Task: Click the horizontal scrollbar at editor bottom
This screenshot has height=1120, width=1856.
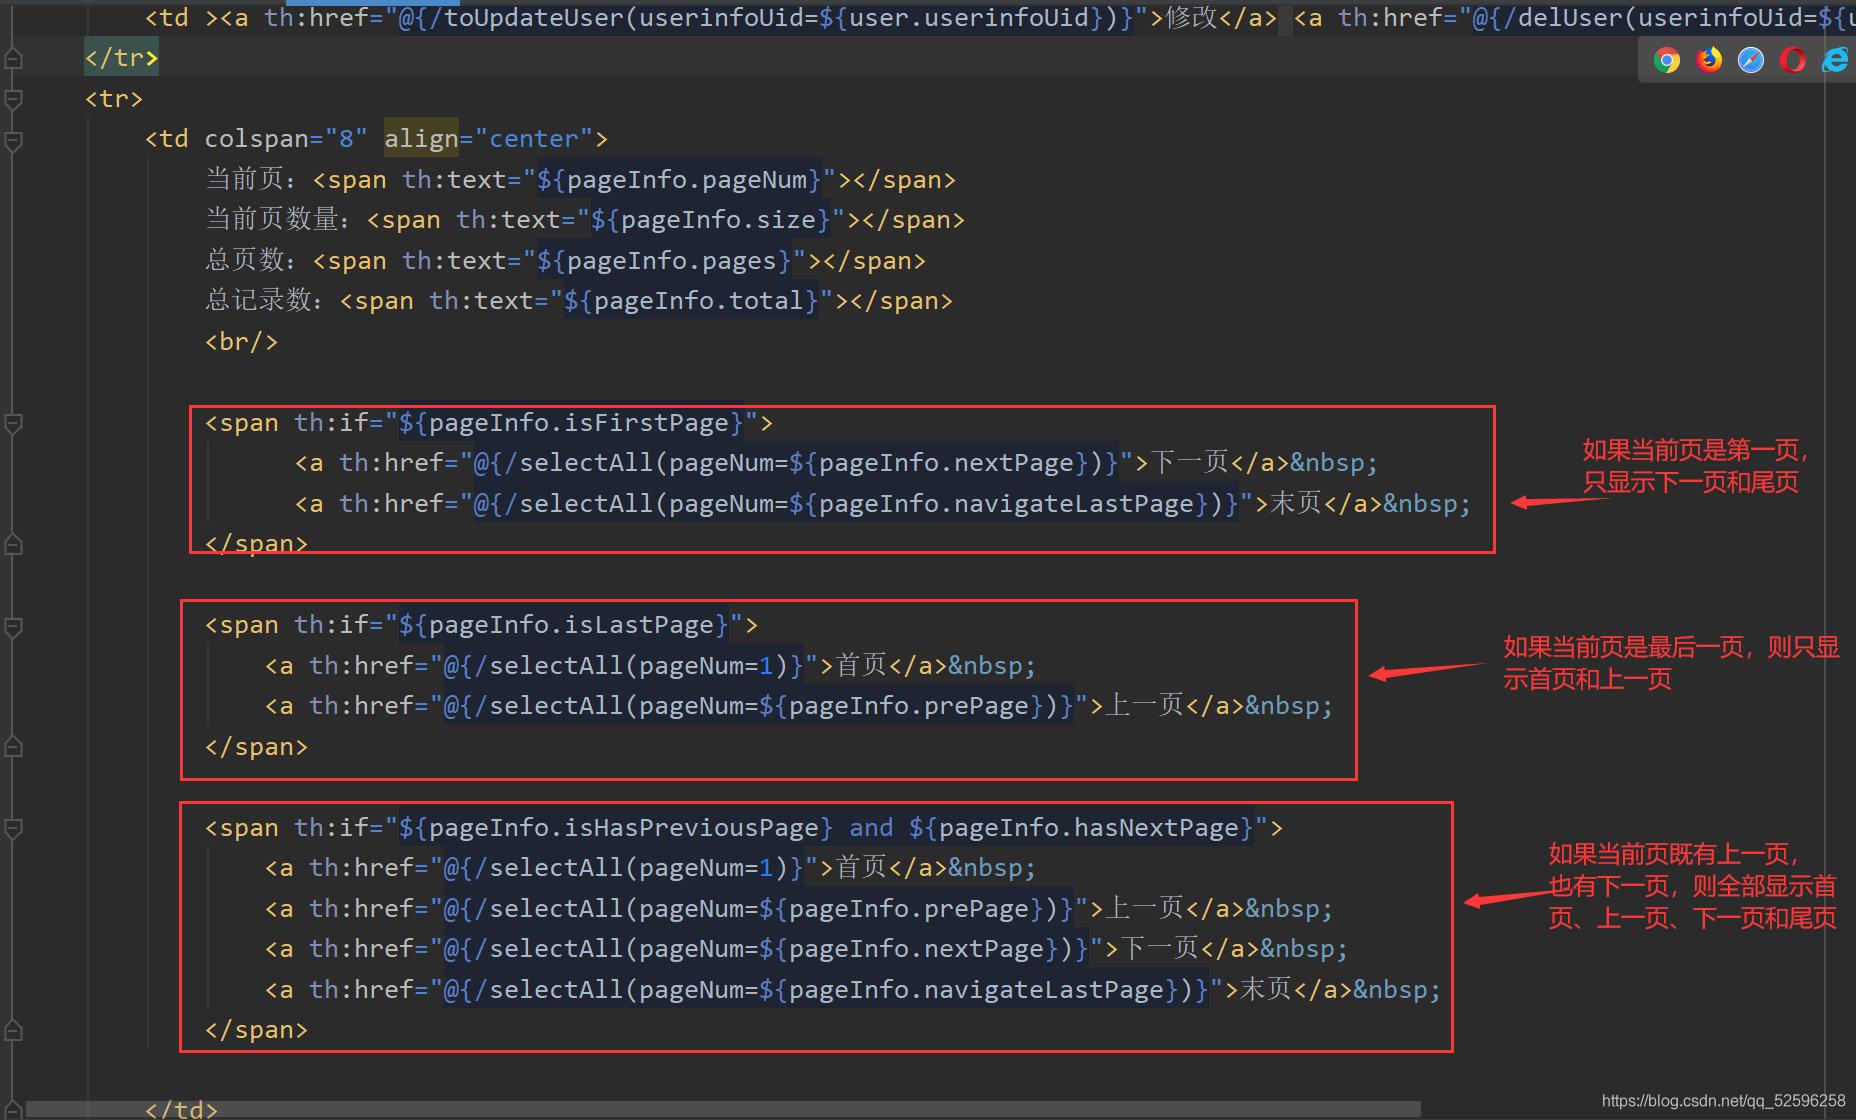Action: tap(722, 1109)
